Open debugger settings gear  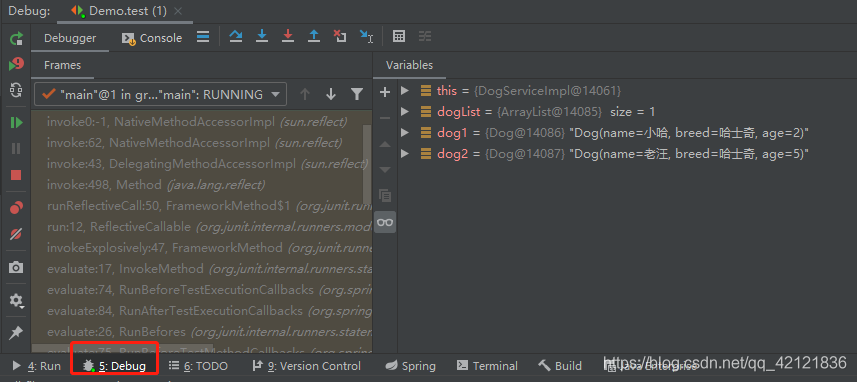pyautogui.click(x=16, y=300)
